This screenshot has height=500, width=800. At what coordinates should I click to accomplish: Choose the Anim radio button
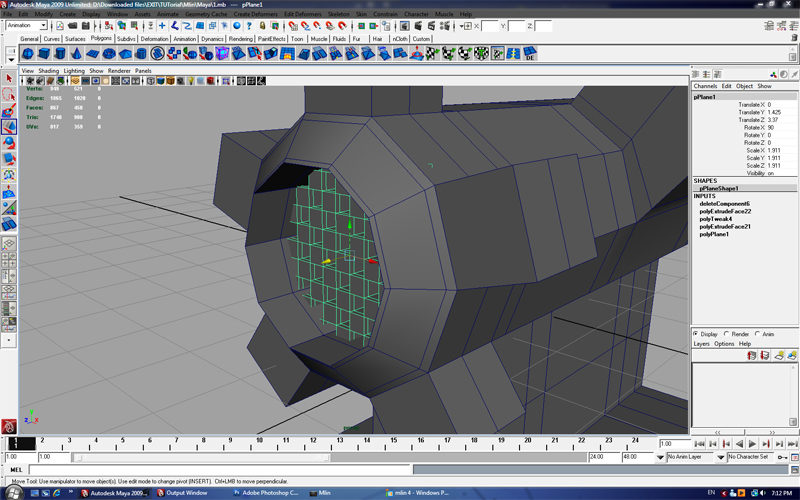pos(759,334)
